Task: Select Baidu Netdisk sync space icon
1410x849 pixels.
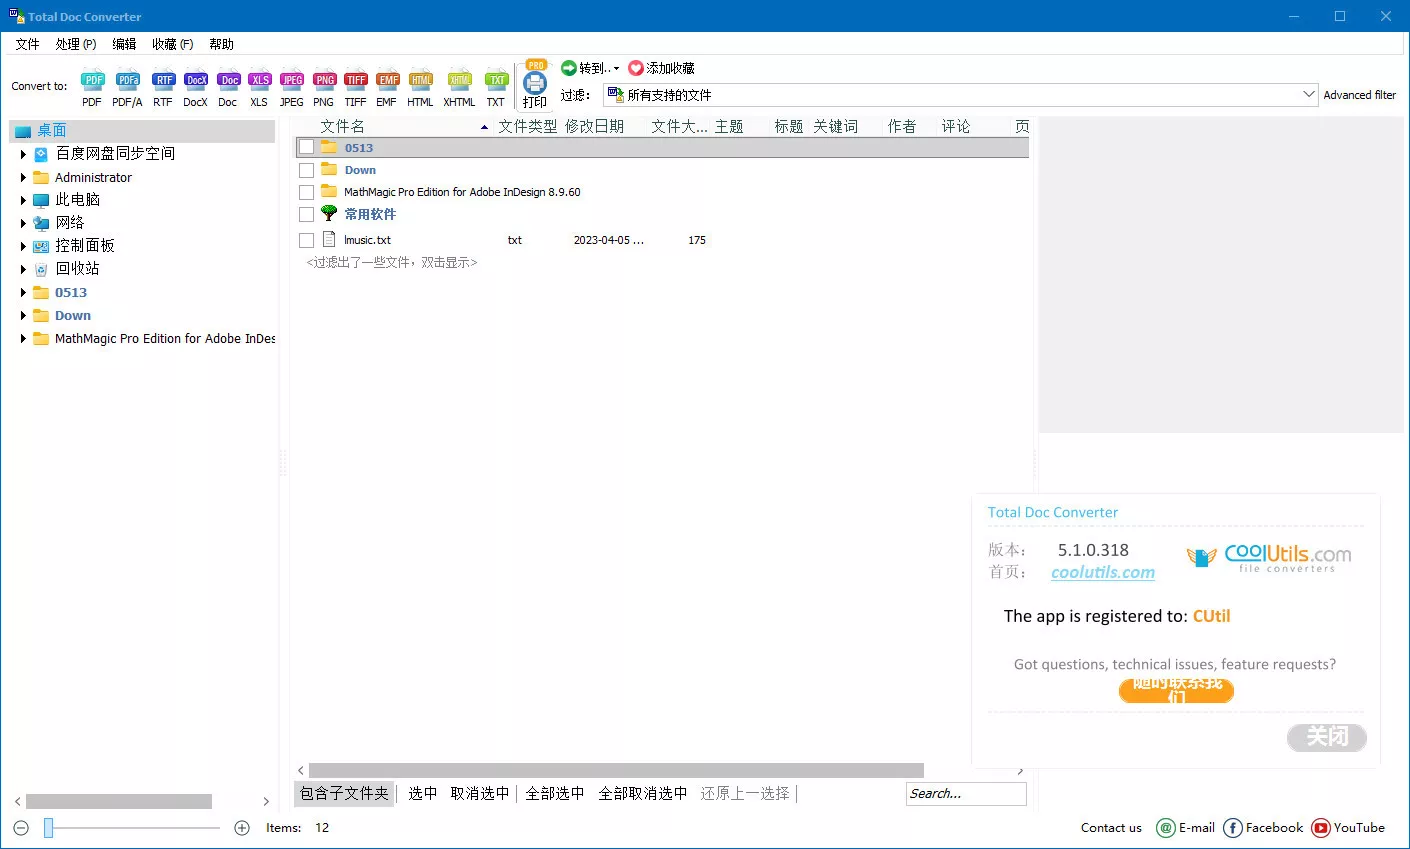Action: tap(41, 154)
